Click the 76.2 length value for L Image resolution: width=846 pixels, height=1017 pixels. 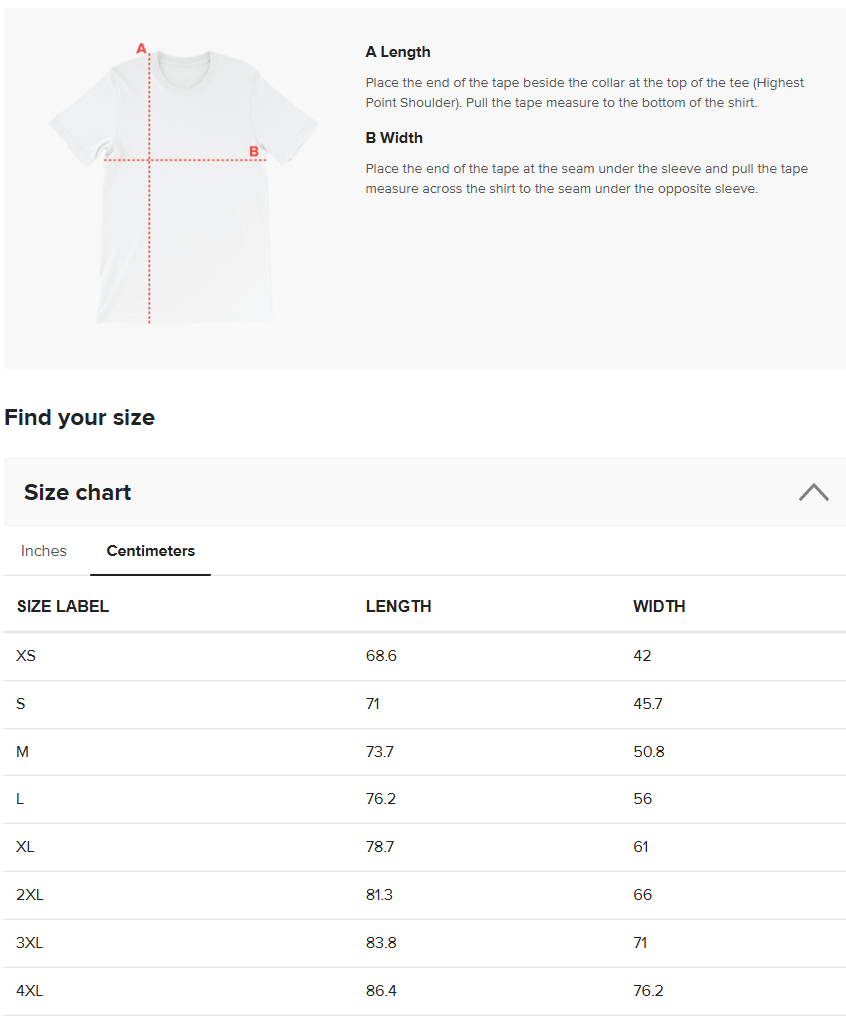380,799
